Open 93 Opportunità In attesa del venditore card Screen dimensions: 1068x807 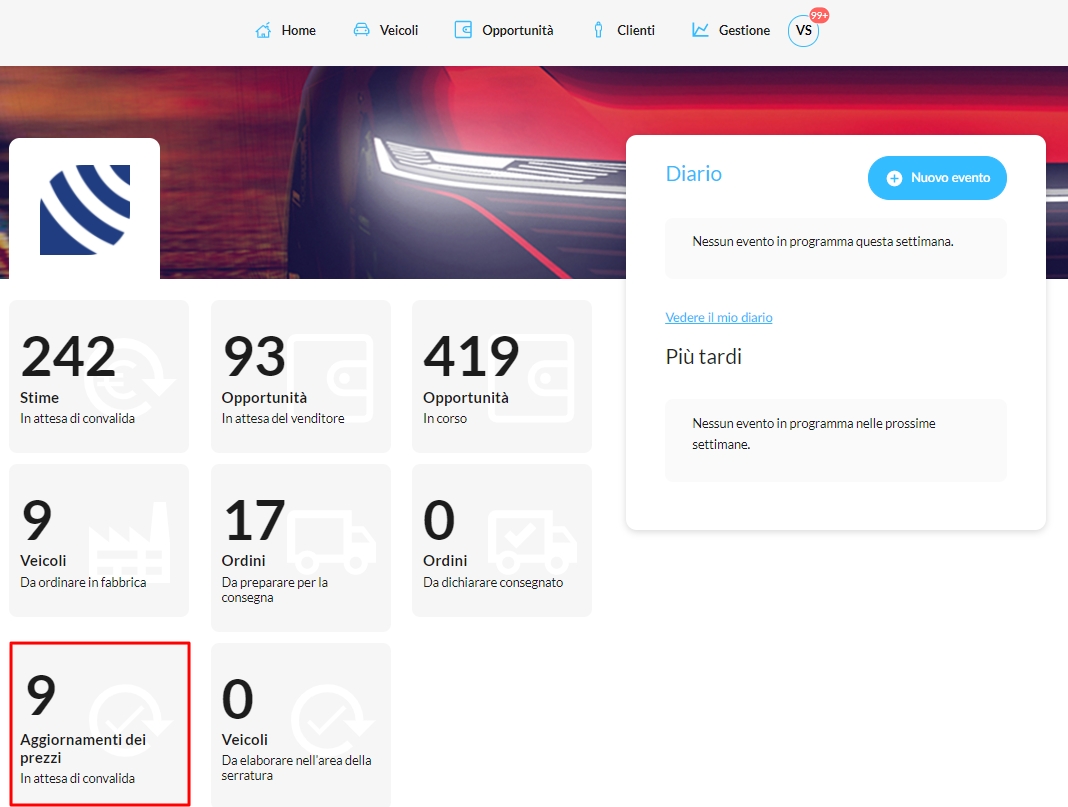pos(300,376)
